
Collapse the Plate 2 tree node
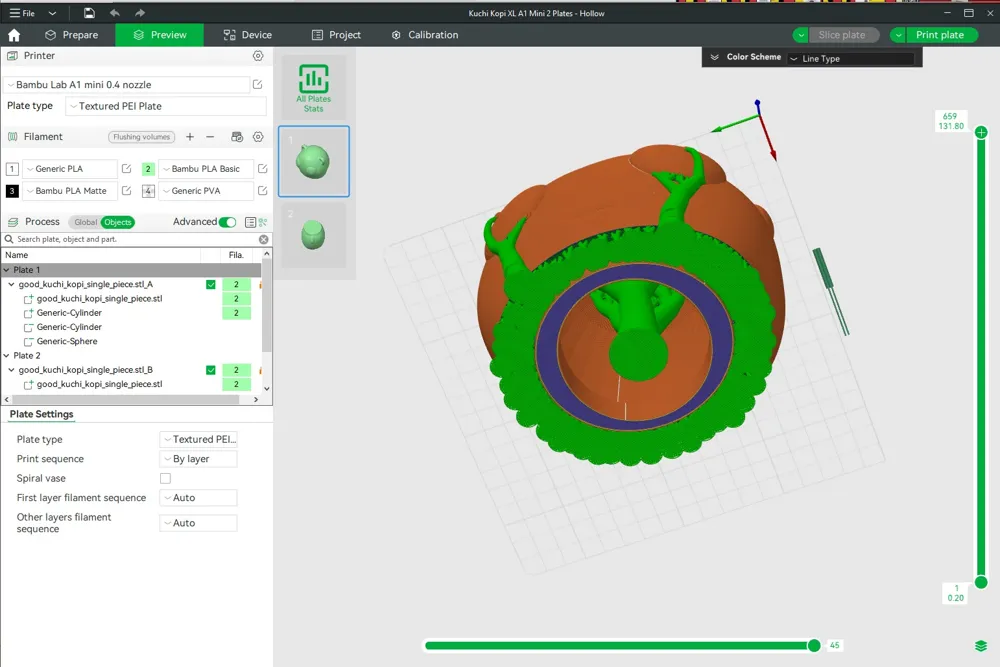tap(6, 355)
